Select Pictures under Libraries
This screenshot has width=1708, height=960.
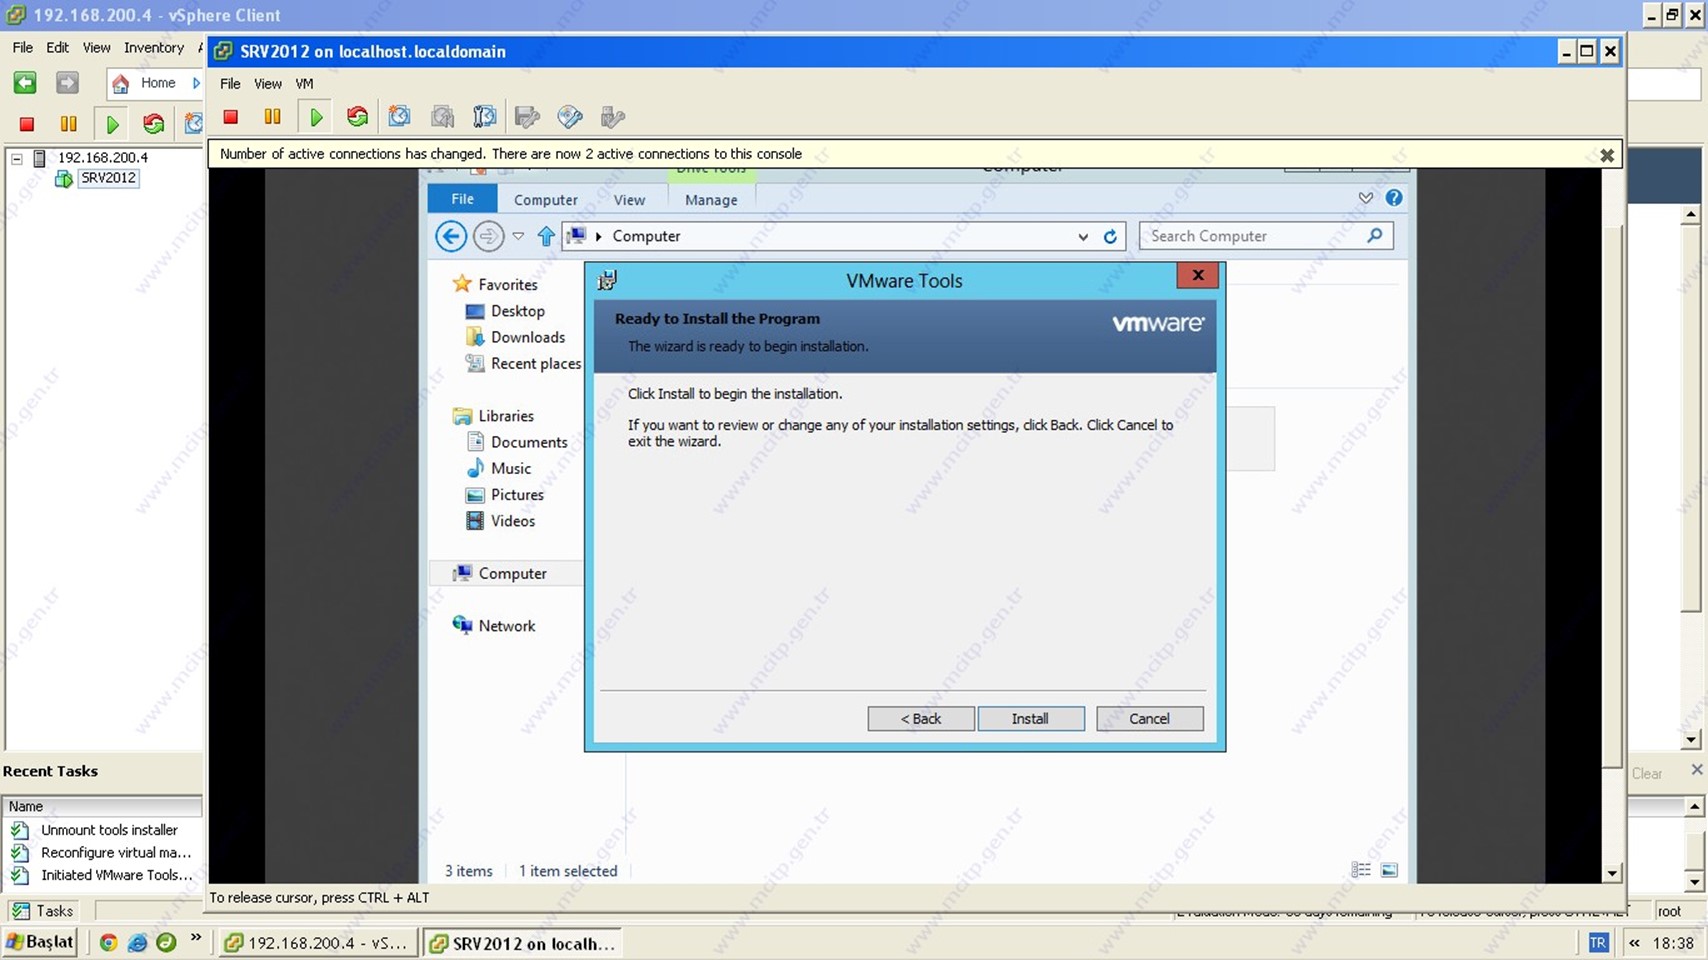(517, 495)
